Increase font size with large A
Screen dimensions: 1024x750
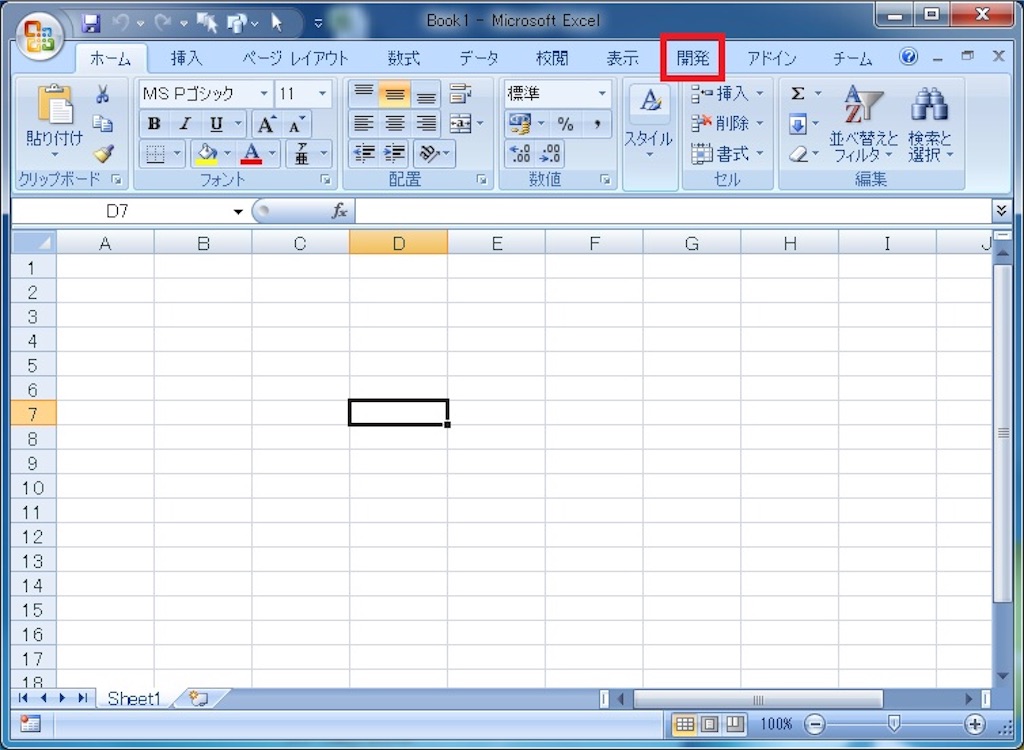pyautogui.click(x=266, y=123)
